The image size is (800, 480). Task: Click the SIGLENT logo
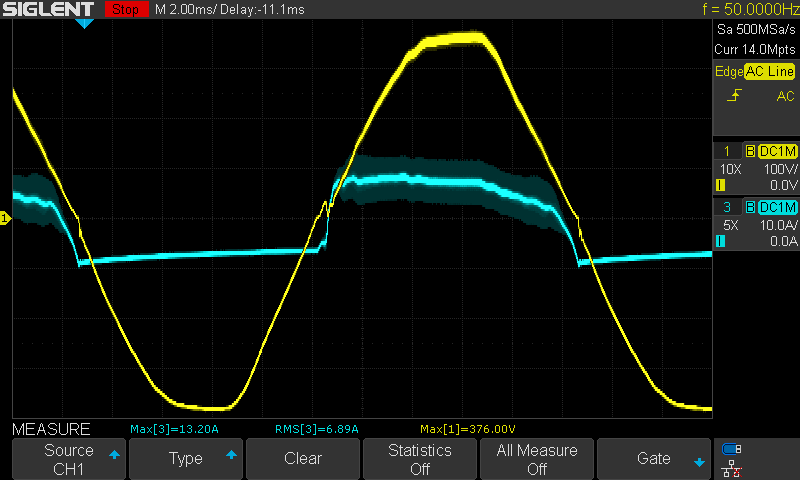[x=48, y=9]
